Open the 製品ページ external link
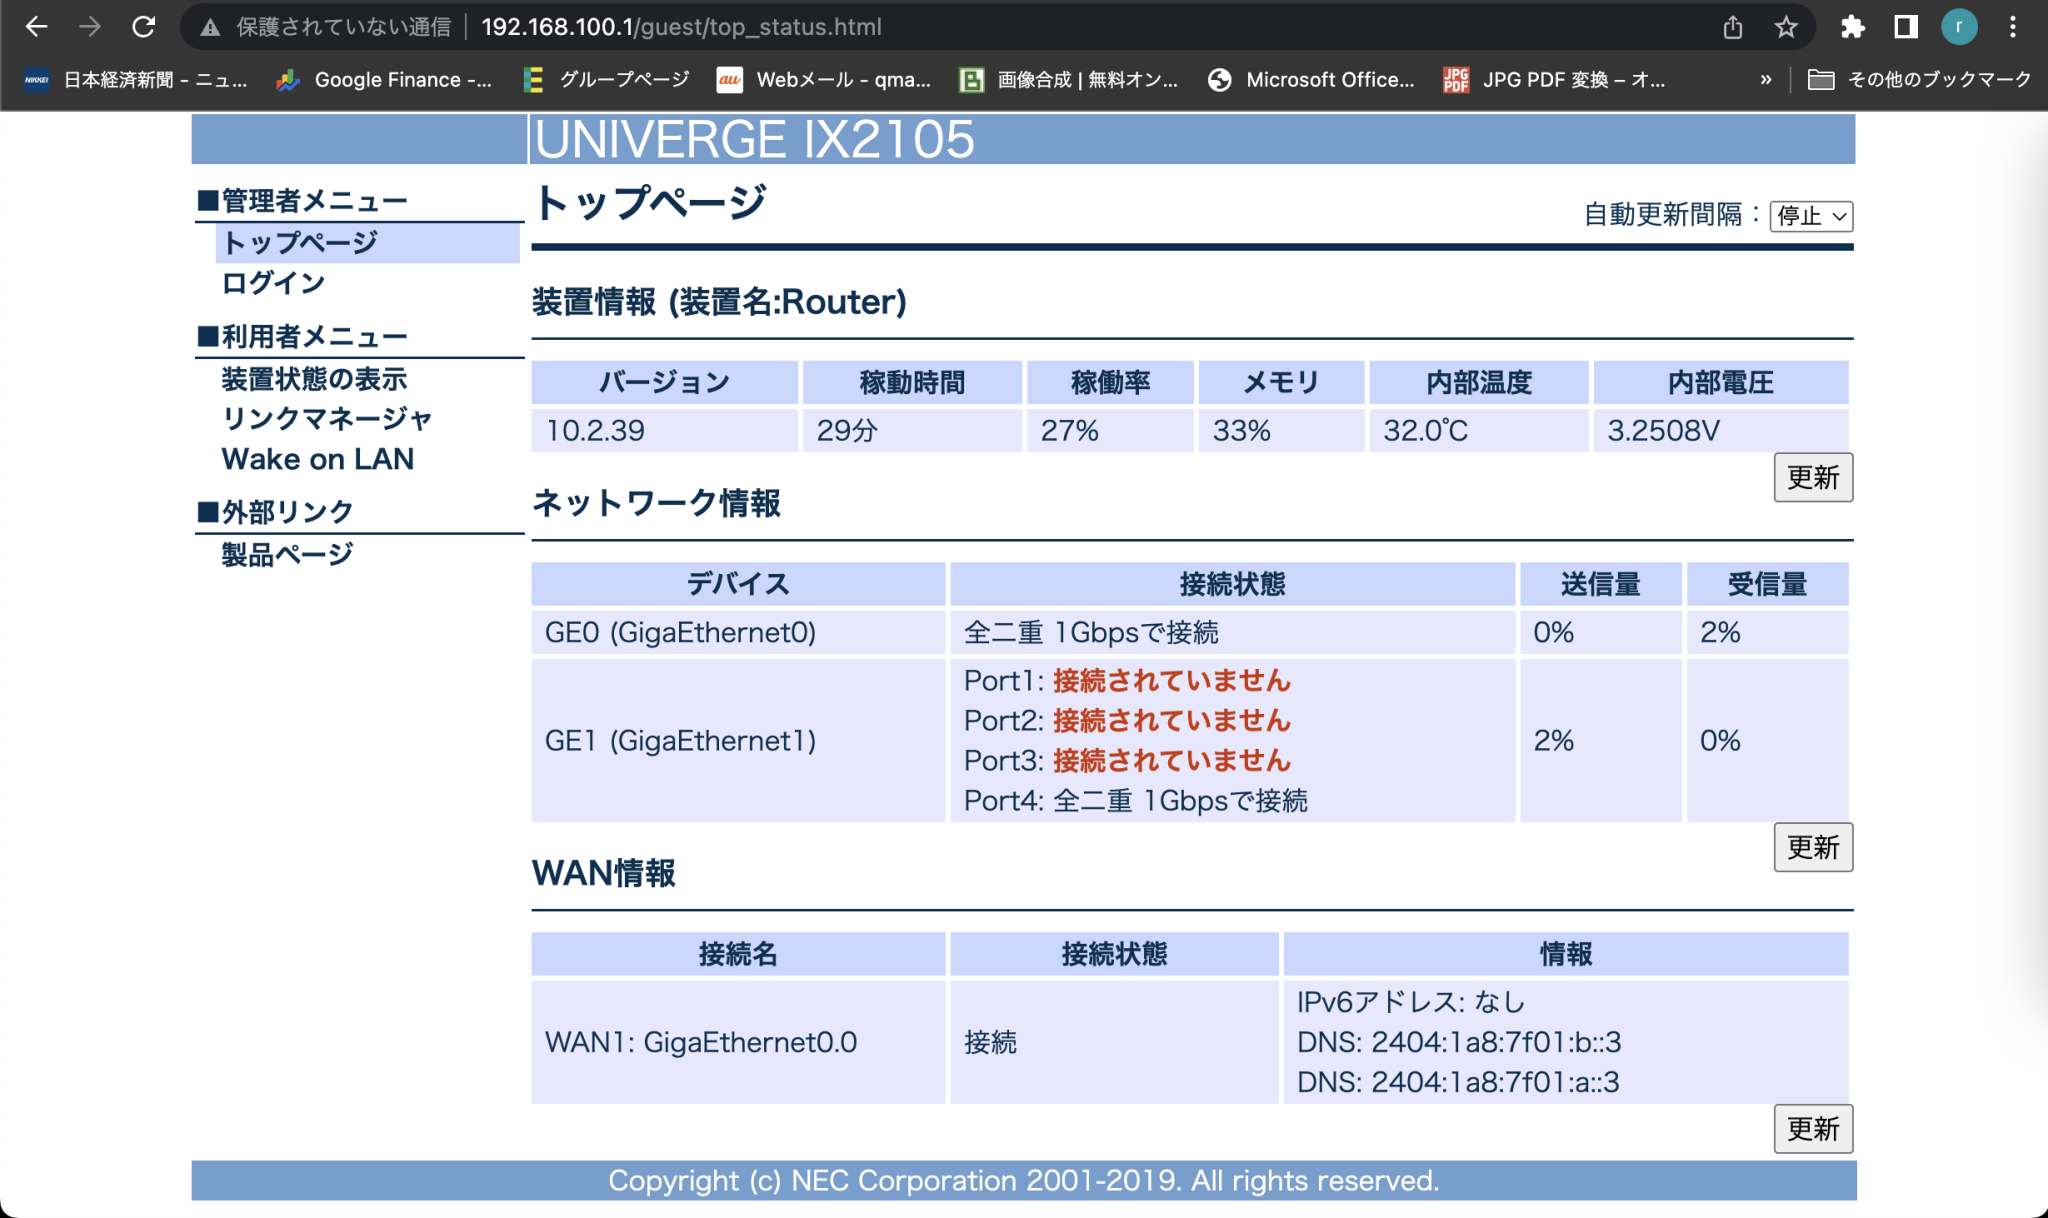2048x1218 pixels. [285, 551]
